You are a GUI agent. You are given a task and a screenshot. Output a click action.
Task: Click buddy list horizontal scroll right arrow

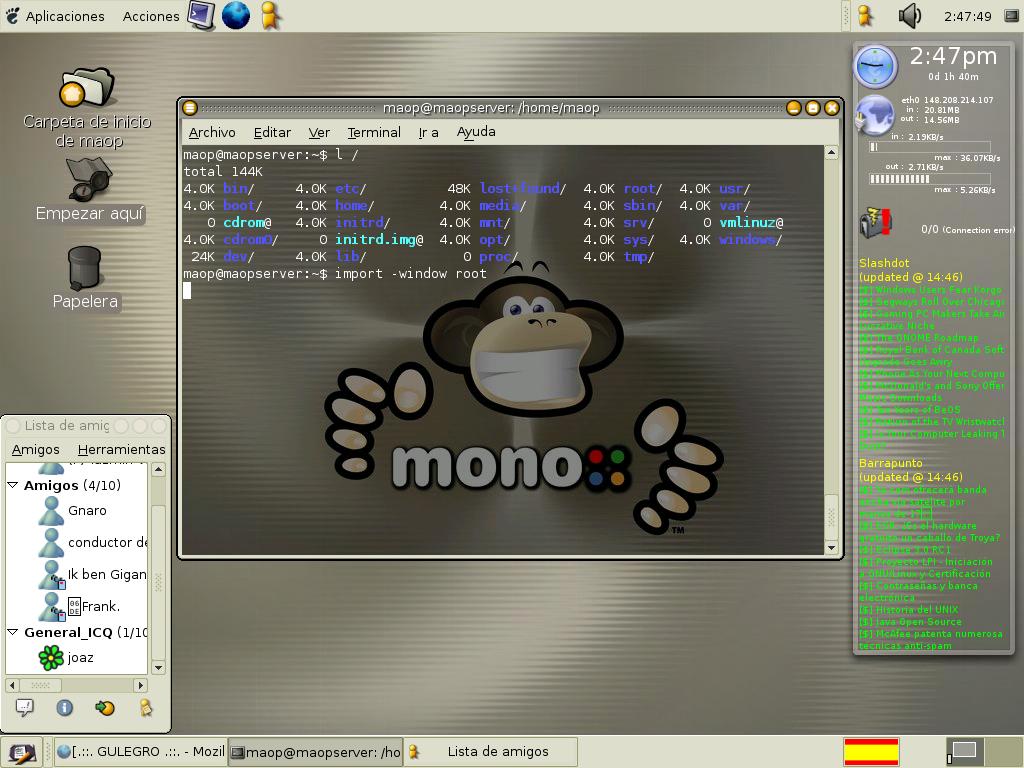140,685
